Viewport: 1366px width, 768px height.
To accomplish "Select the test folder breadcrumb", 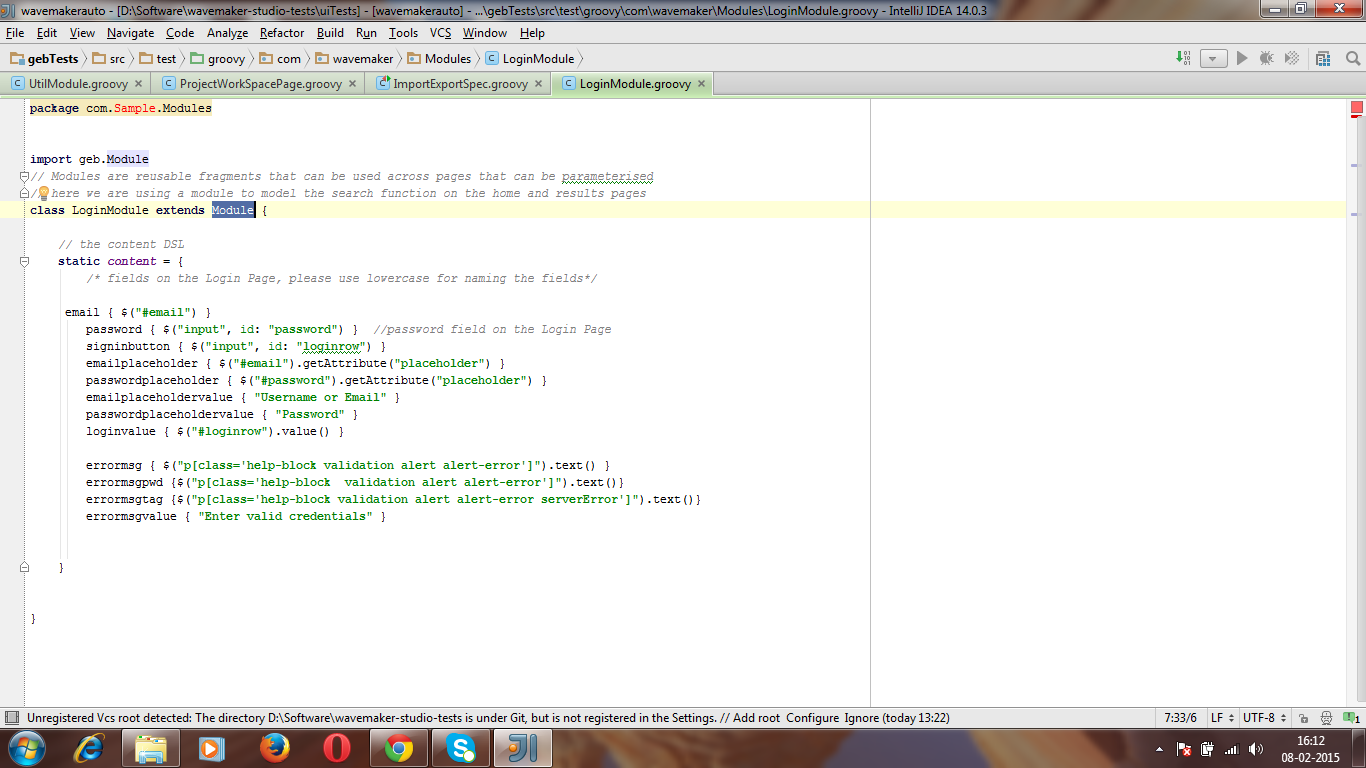I will (x=158, y=59).
